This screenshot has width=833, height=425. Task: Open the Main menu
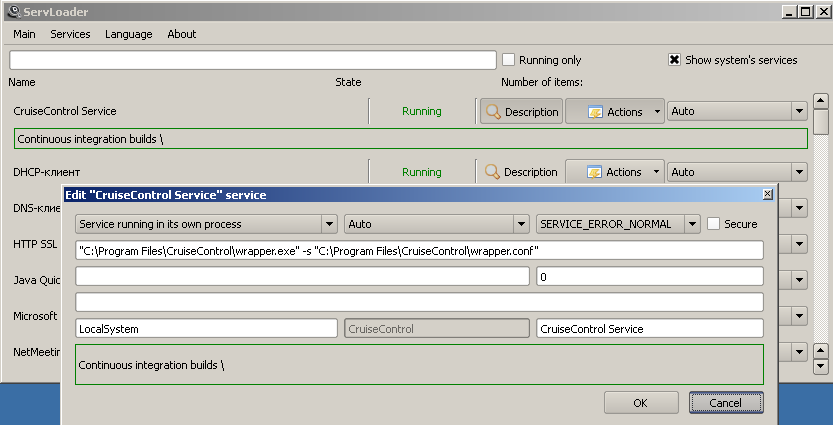tap(24, 34)
